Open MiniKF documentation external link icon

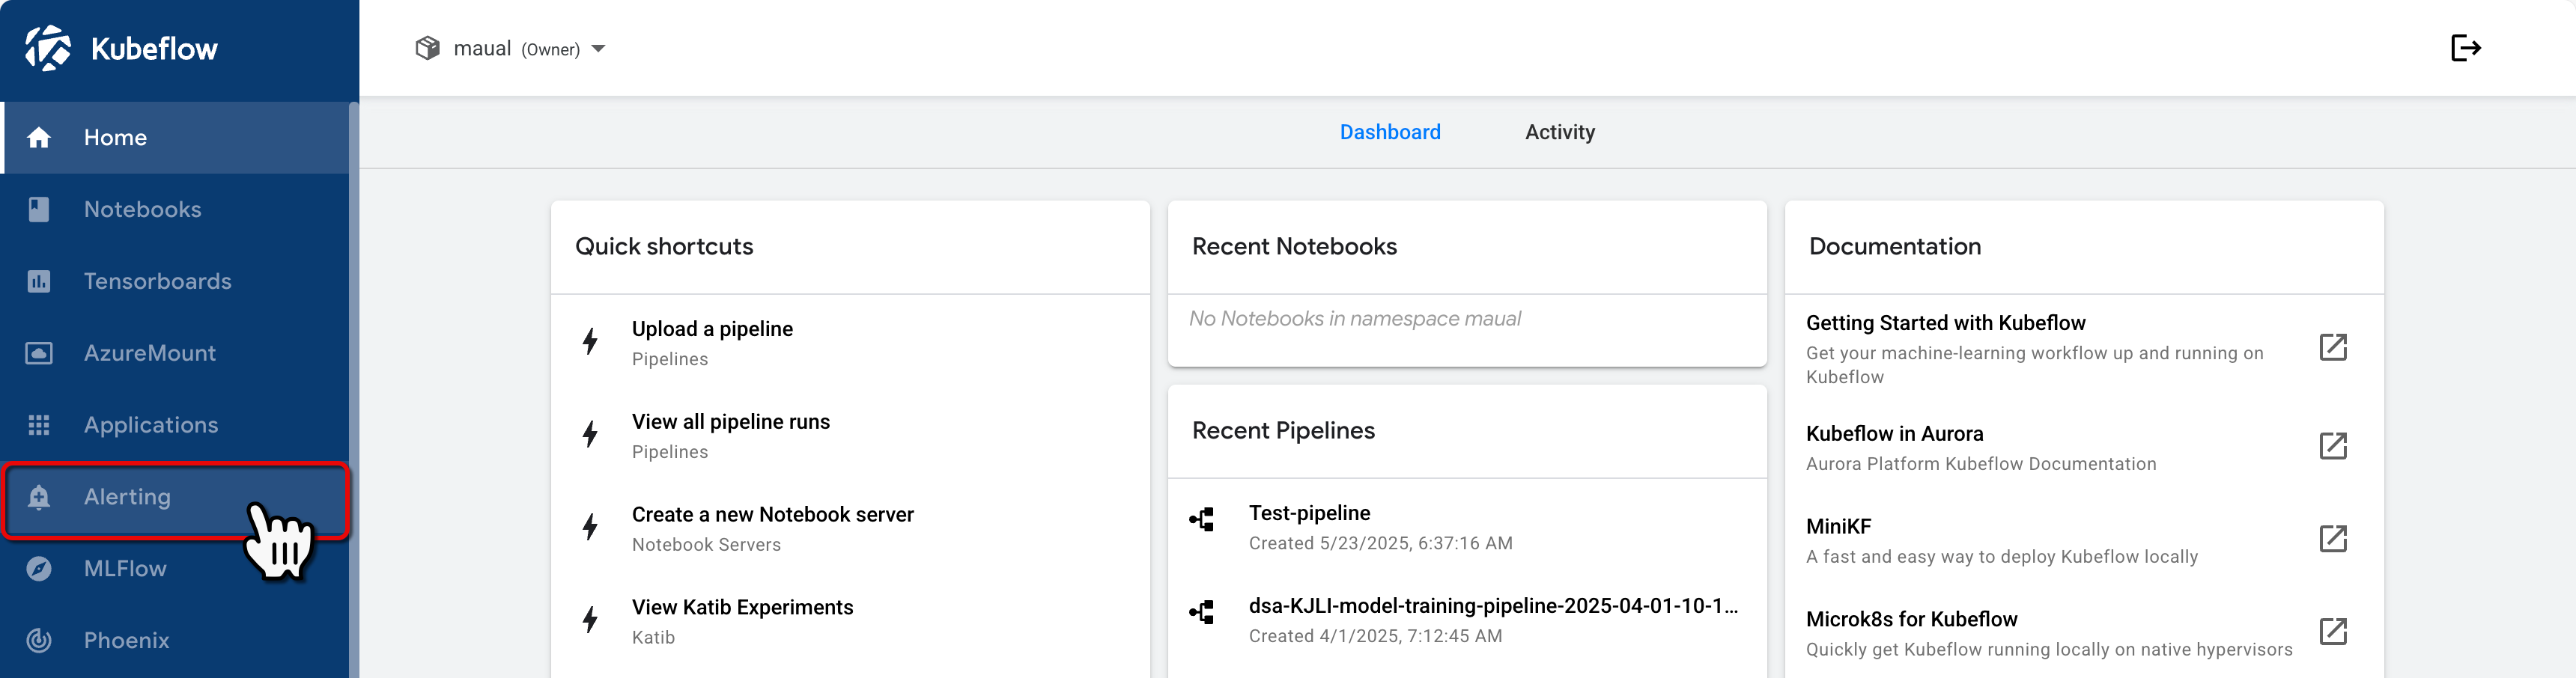[2333, 539]
